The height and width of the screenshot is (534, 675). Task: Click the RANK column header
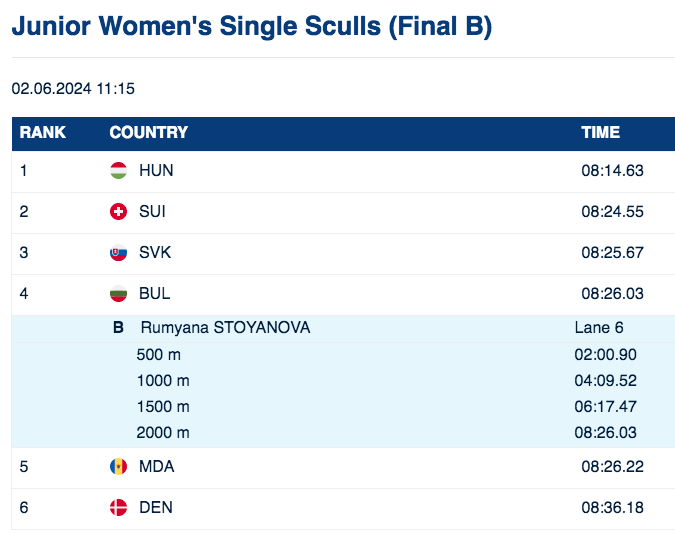point(43,133)
